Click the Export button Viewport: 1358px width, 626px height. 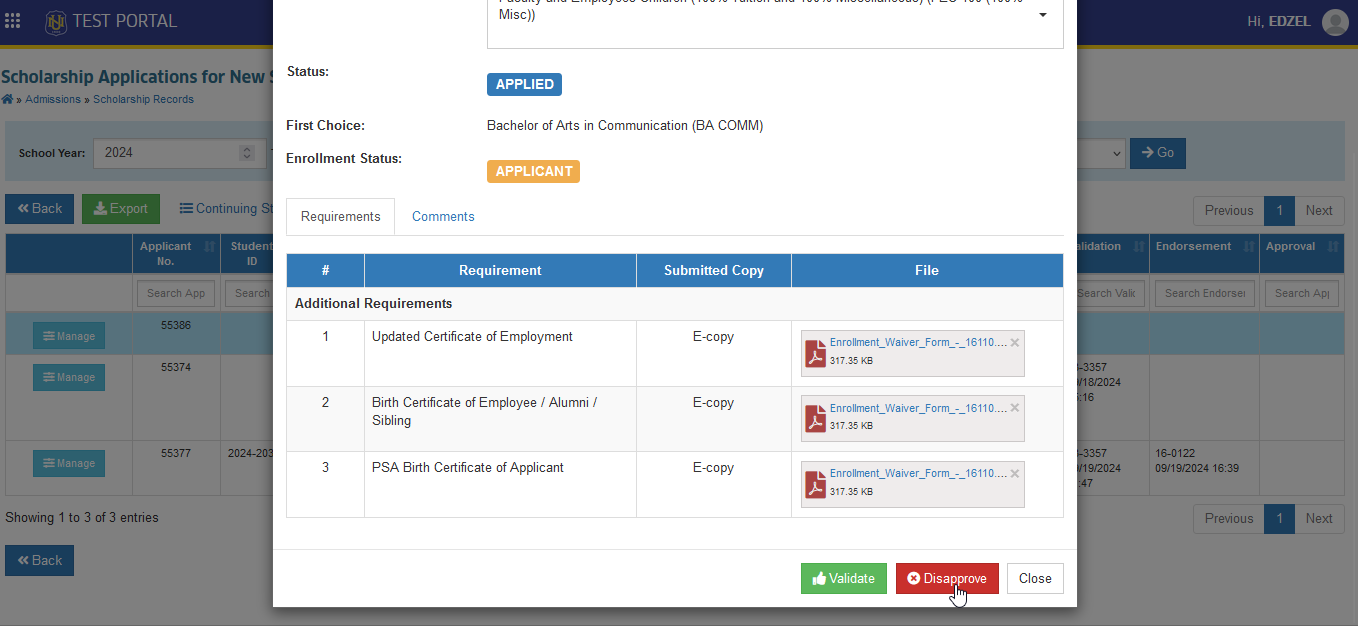tap(121, 209)
